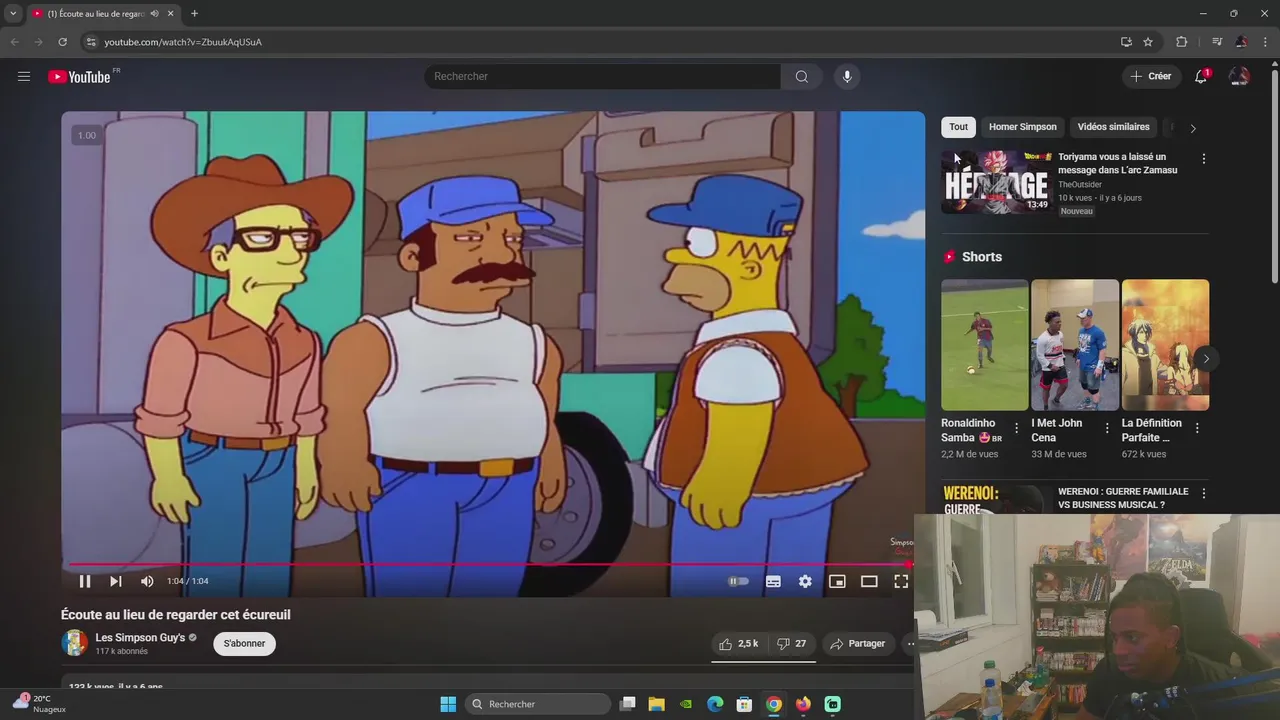
Task: Enable the miniplayer
Action: pos(837,581)
